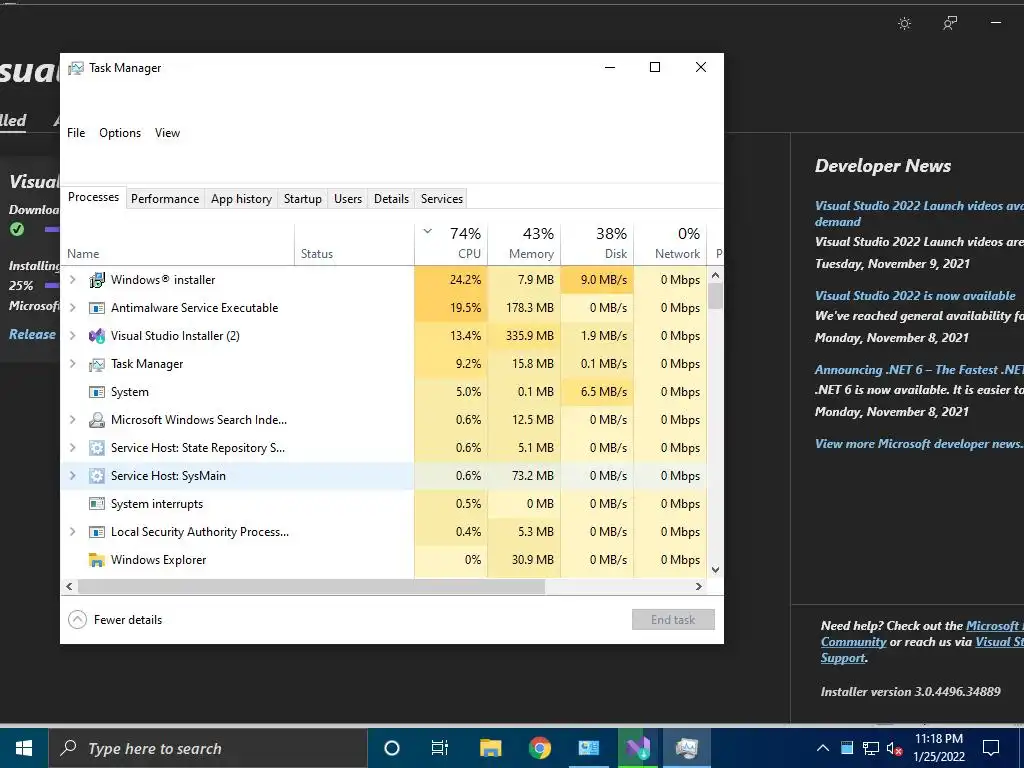Expand the Task Manager process row
This screenshot has width=1024, height=768.
[72, 364]
